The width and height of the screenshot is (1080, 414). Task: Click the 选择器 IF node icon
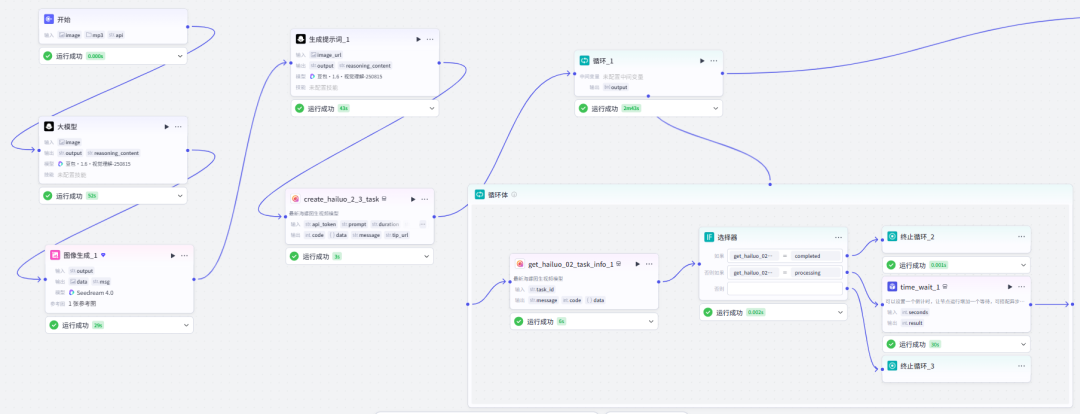tap(709, 237)
